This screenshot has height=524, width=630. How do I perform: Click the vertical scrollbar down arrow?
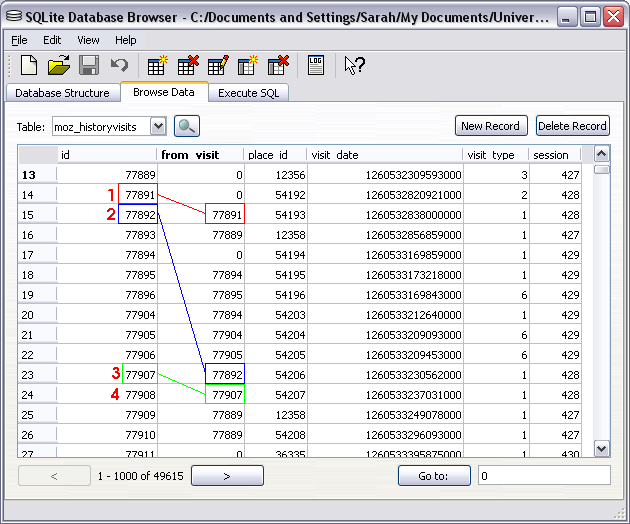pos(601,448)
